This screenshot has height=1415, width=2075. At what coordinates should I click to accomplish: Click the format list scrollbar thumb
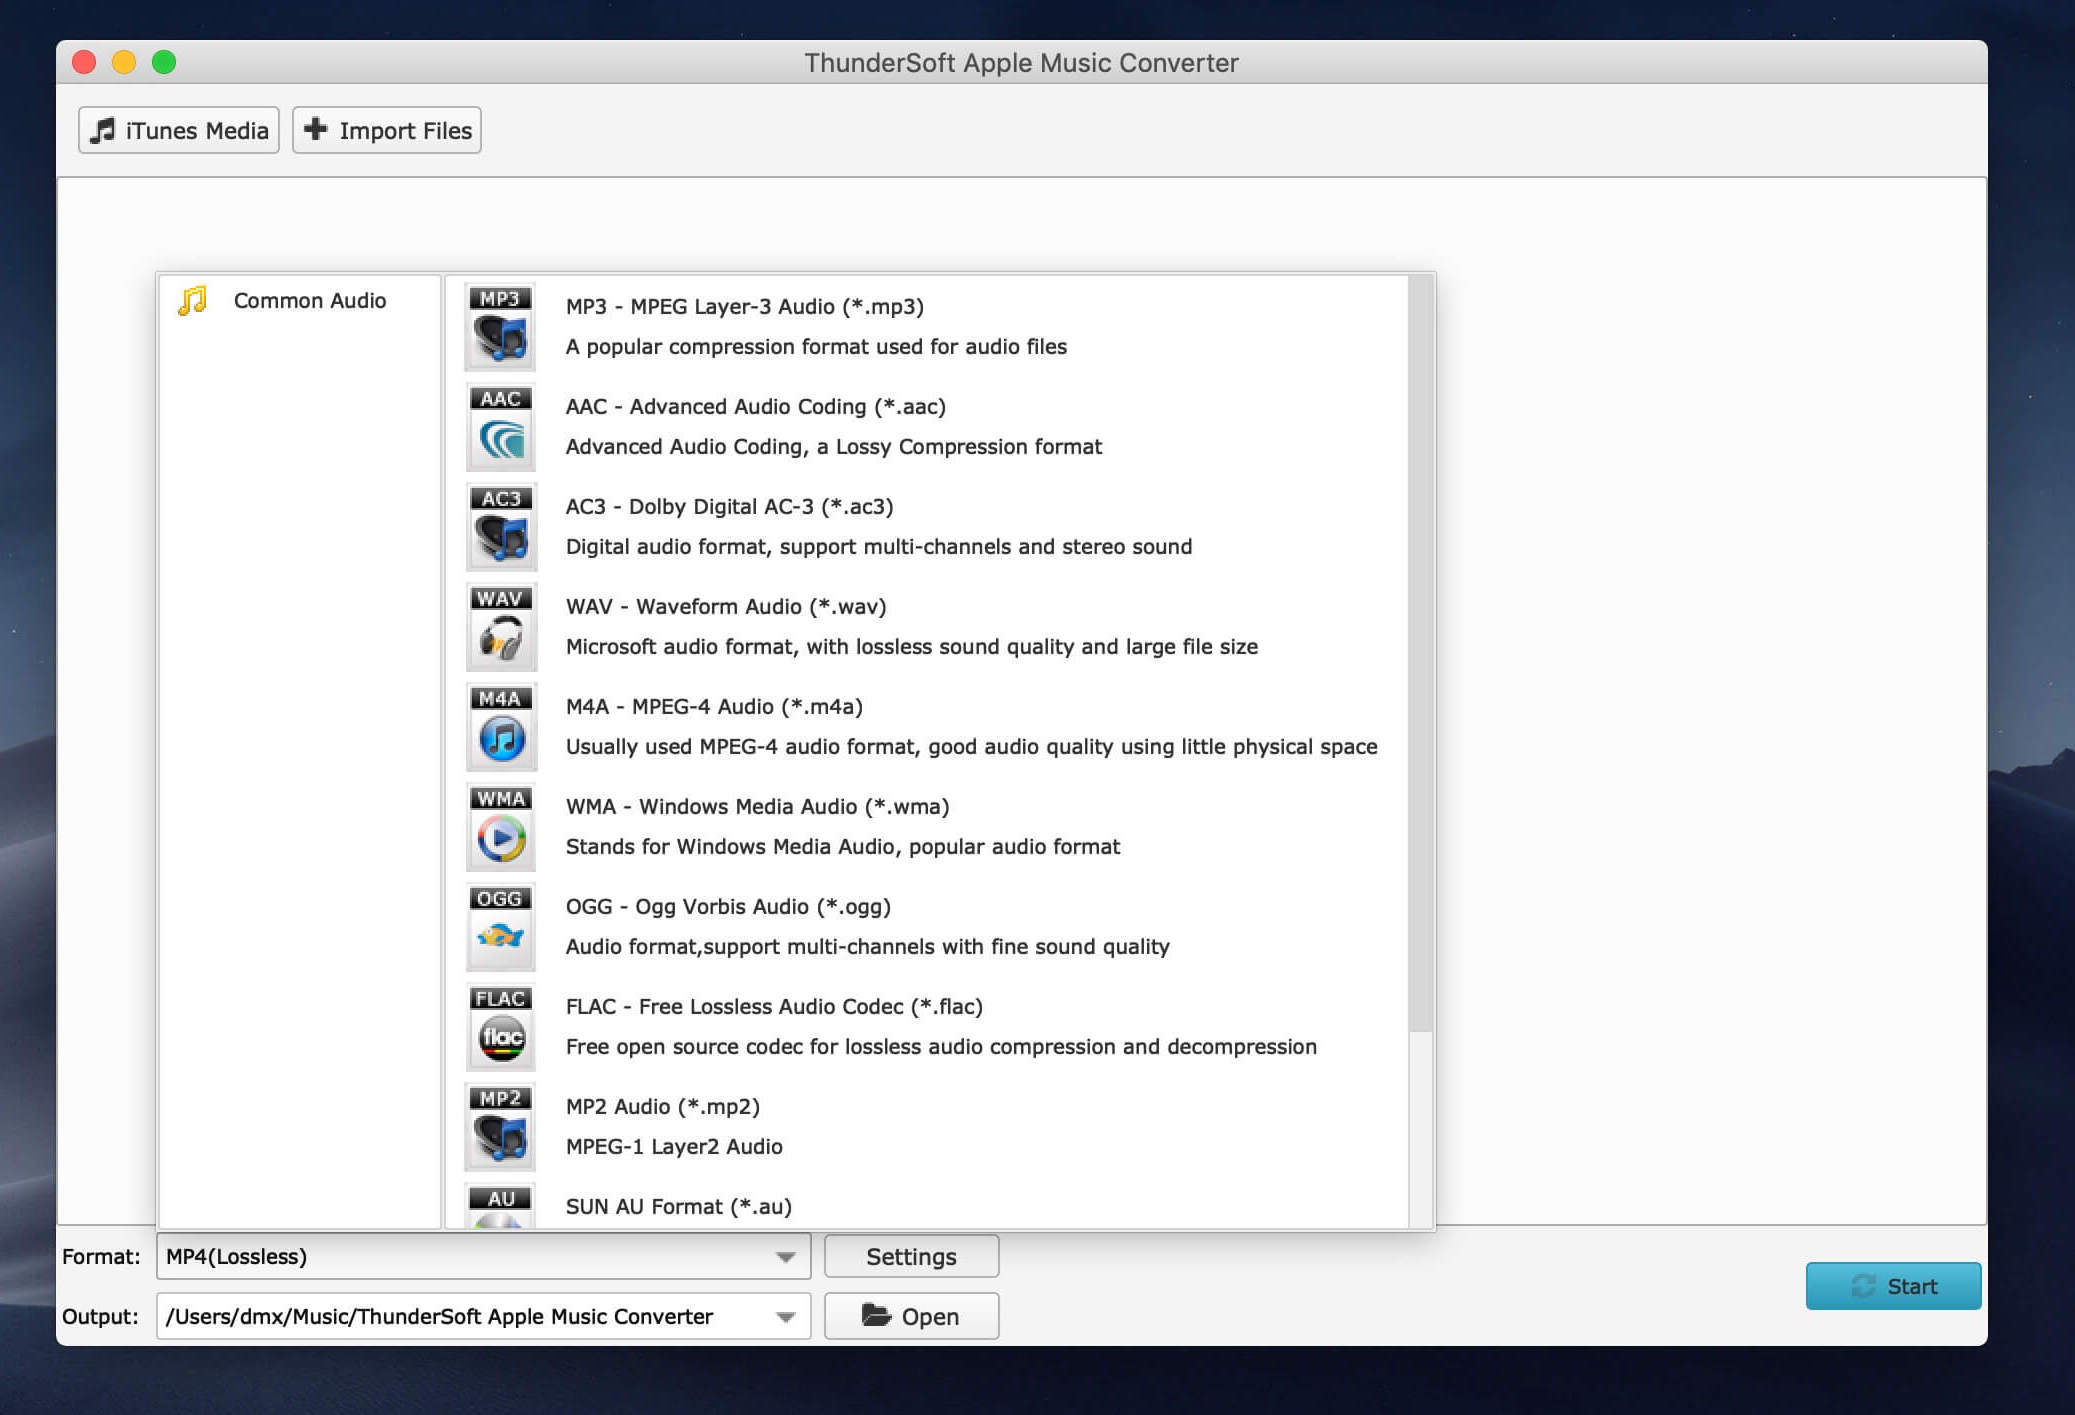(1420, 654)
